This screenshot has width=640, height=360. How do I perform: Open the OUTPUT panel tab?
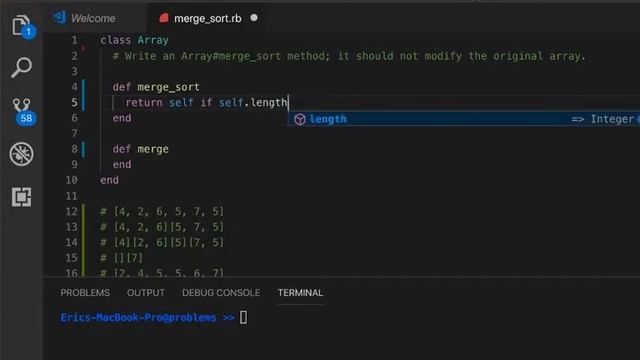[x=146, y=293]
